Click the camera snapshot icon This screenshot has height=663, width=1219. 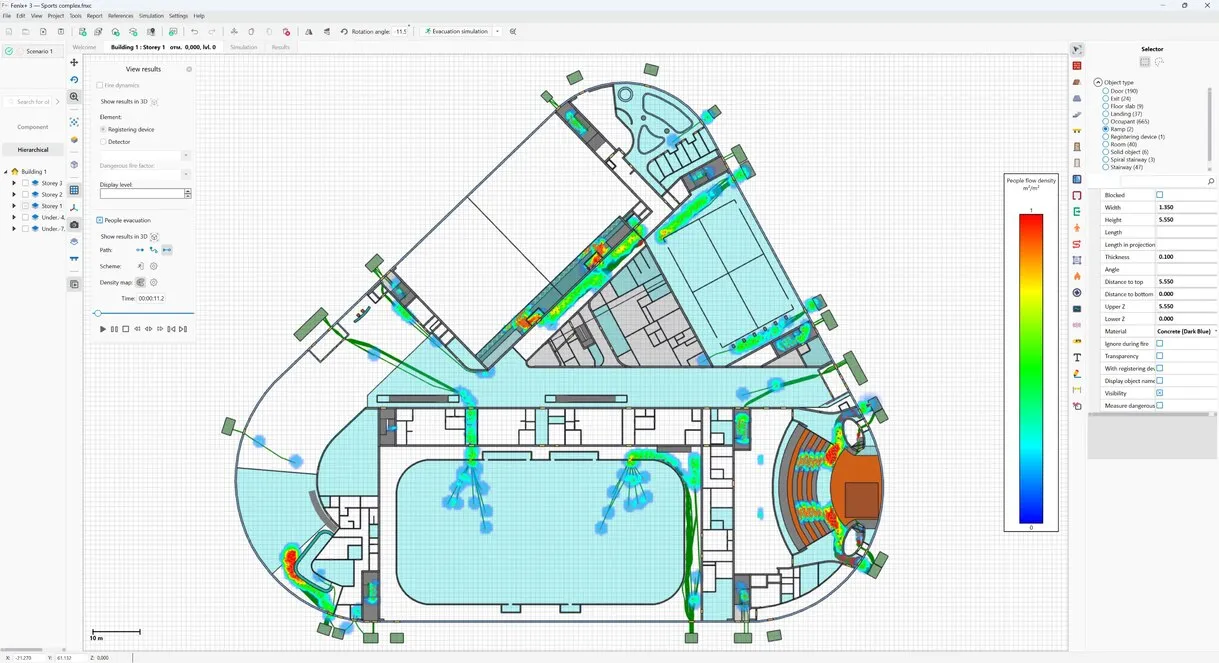[74, 225]
